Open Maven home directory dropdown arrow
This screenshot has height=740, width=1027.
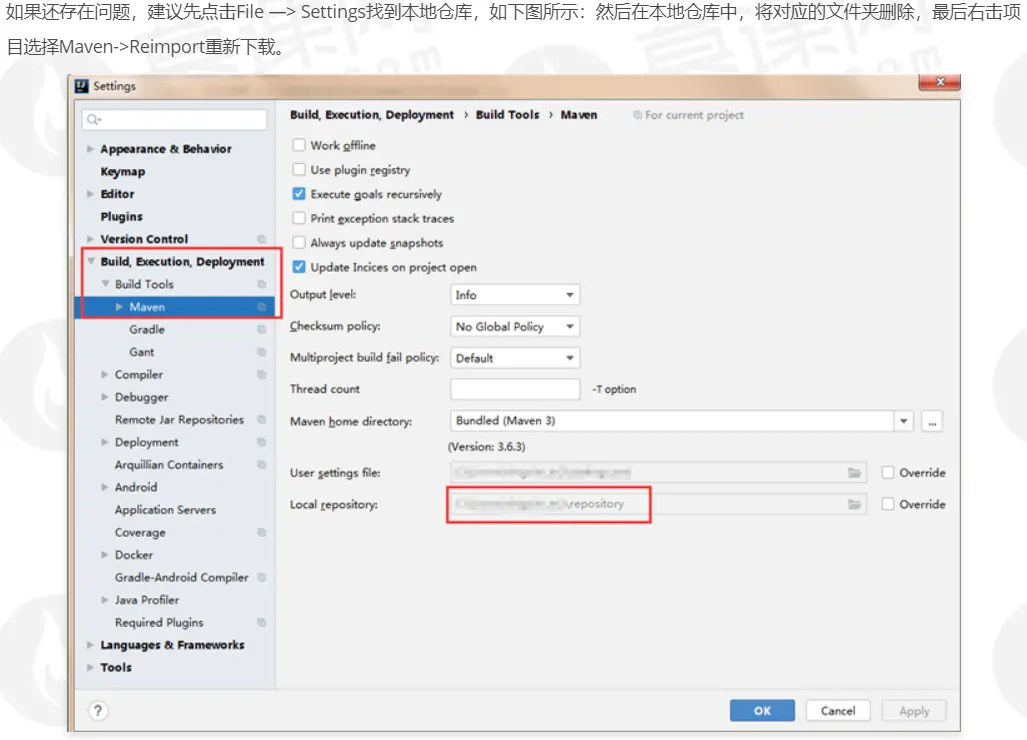point(904,421)
